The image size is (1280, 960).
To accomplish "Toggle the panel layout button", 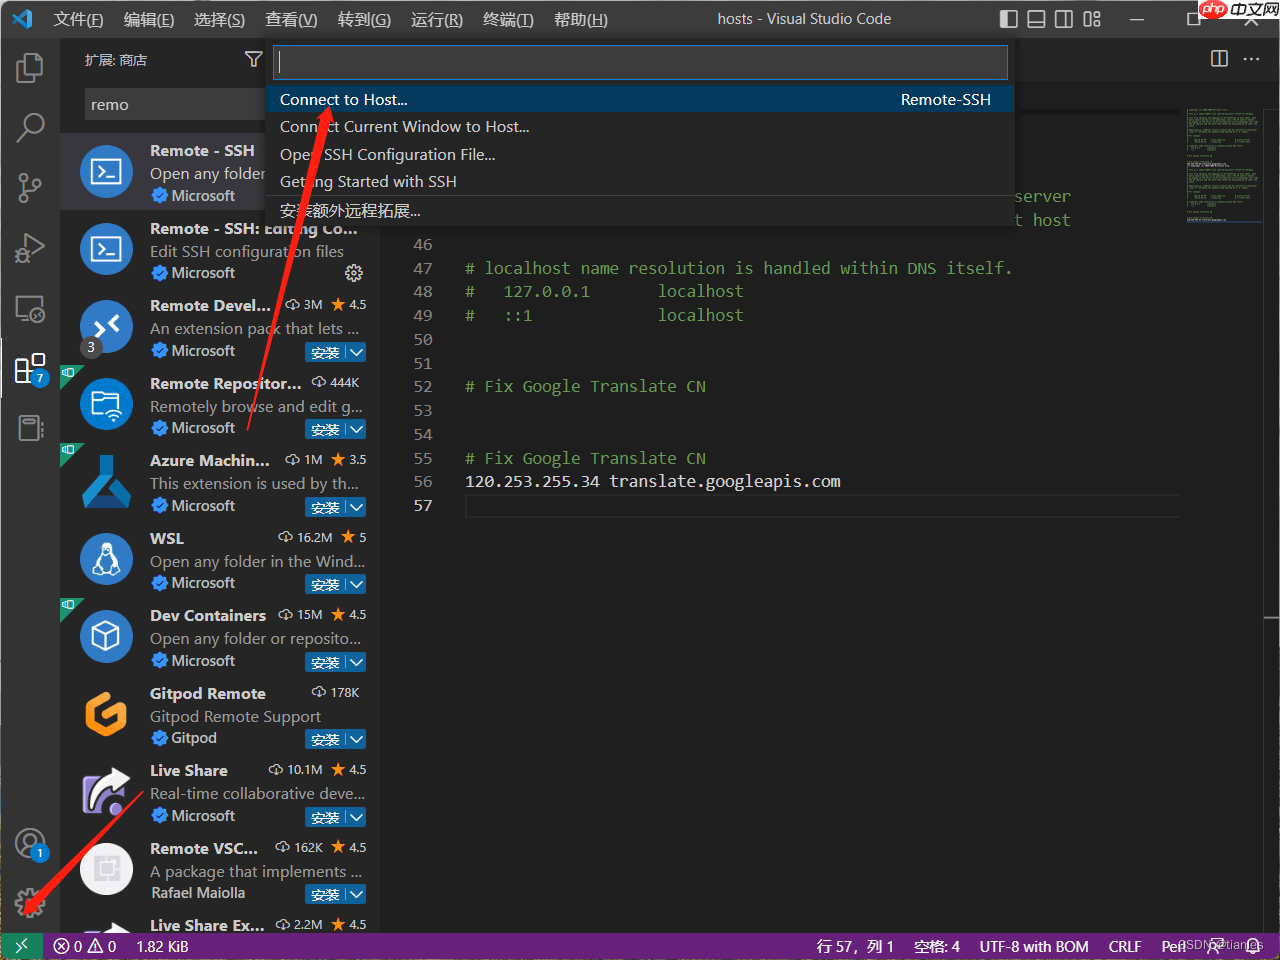I will click(x=1037, y=19).
